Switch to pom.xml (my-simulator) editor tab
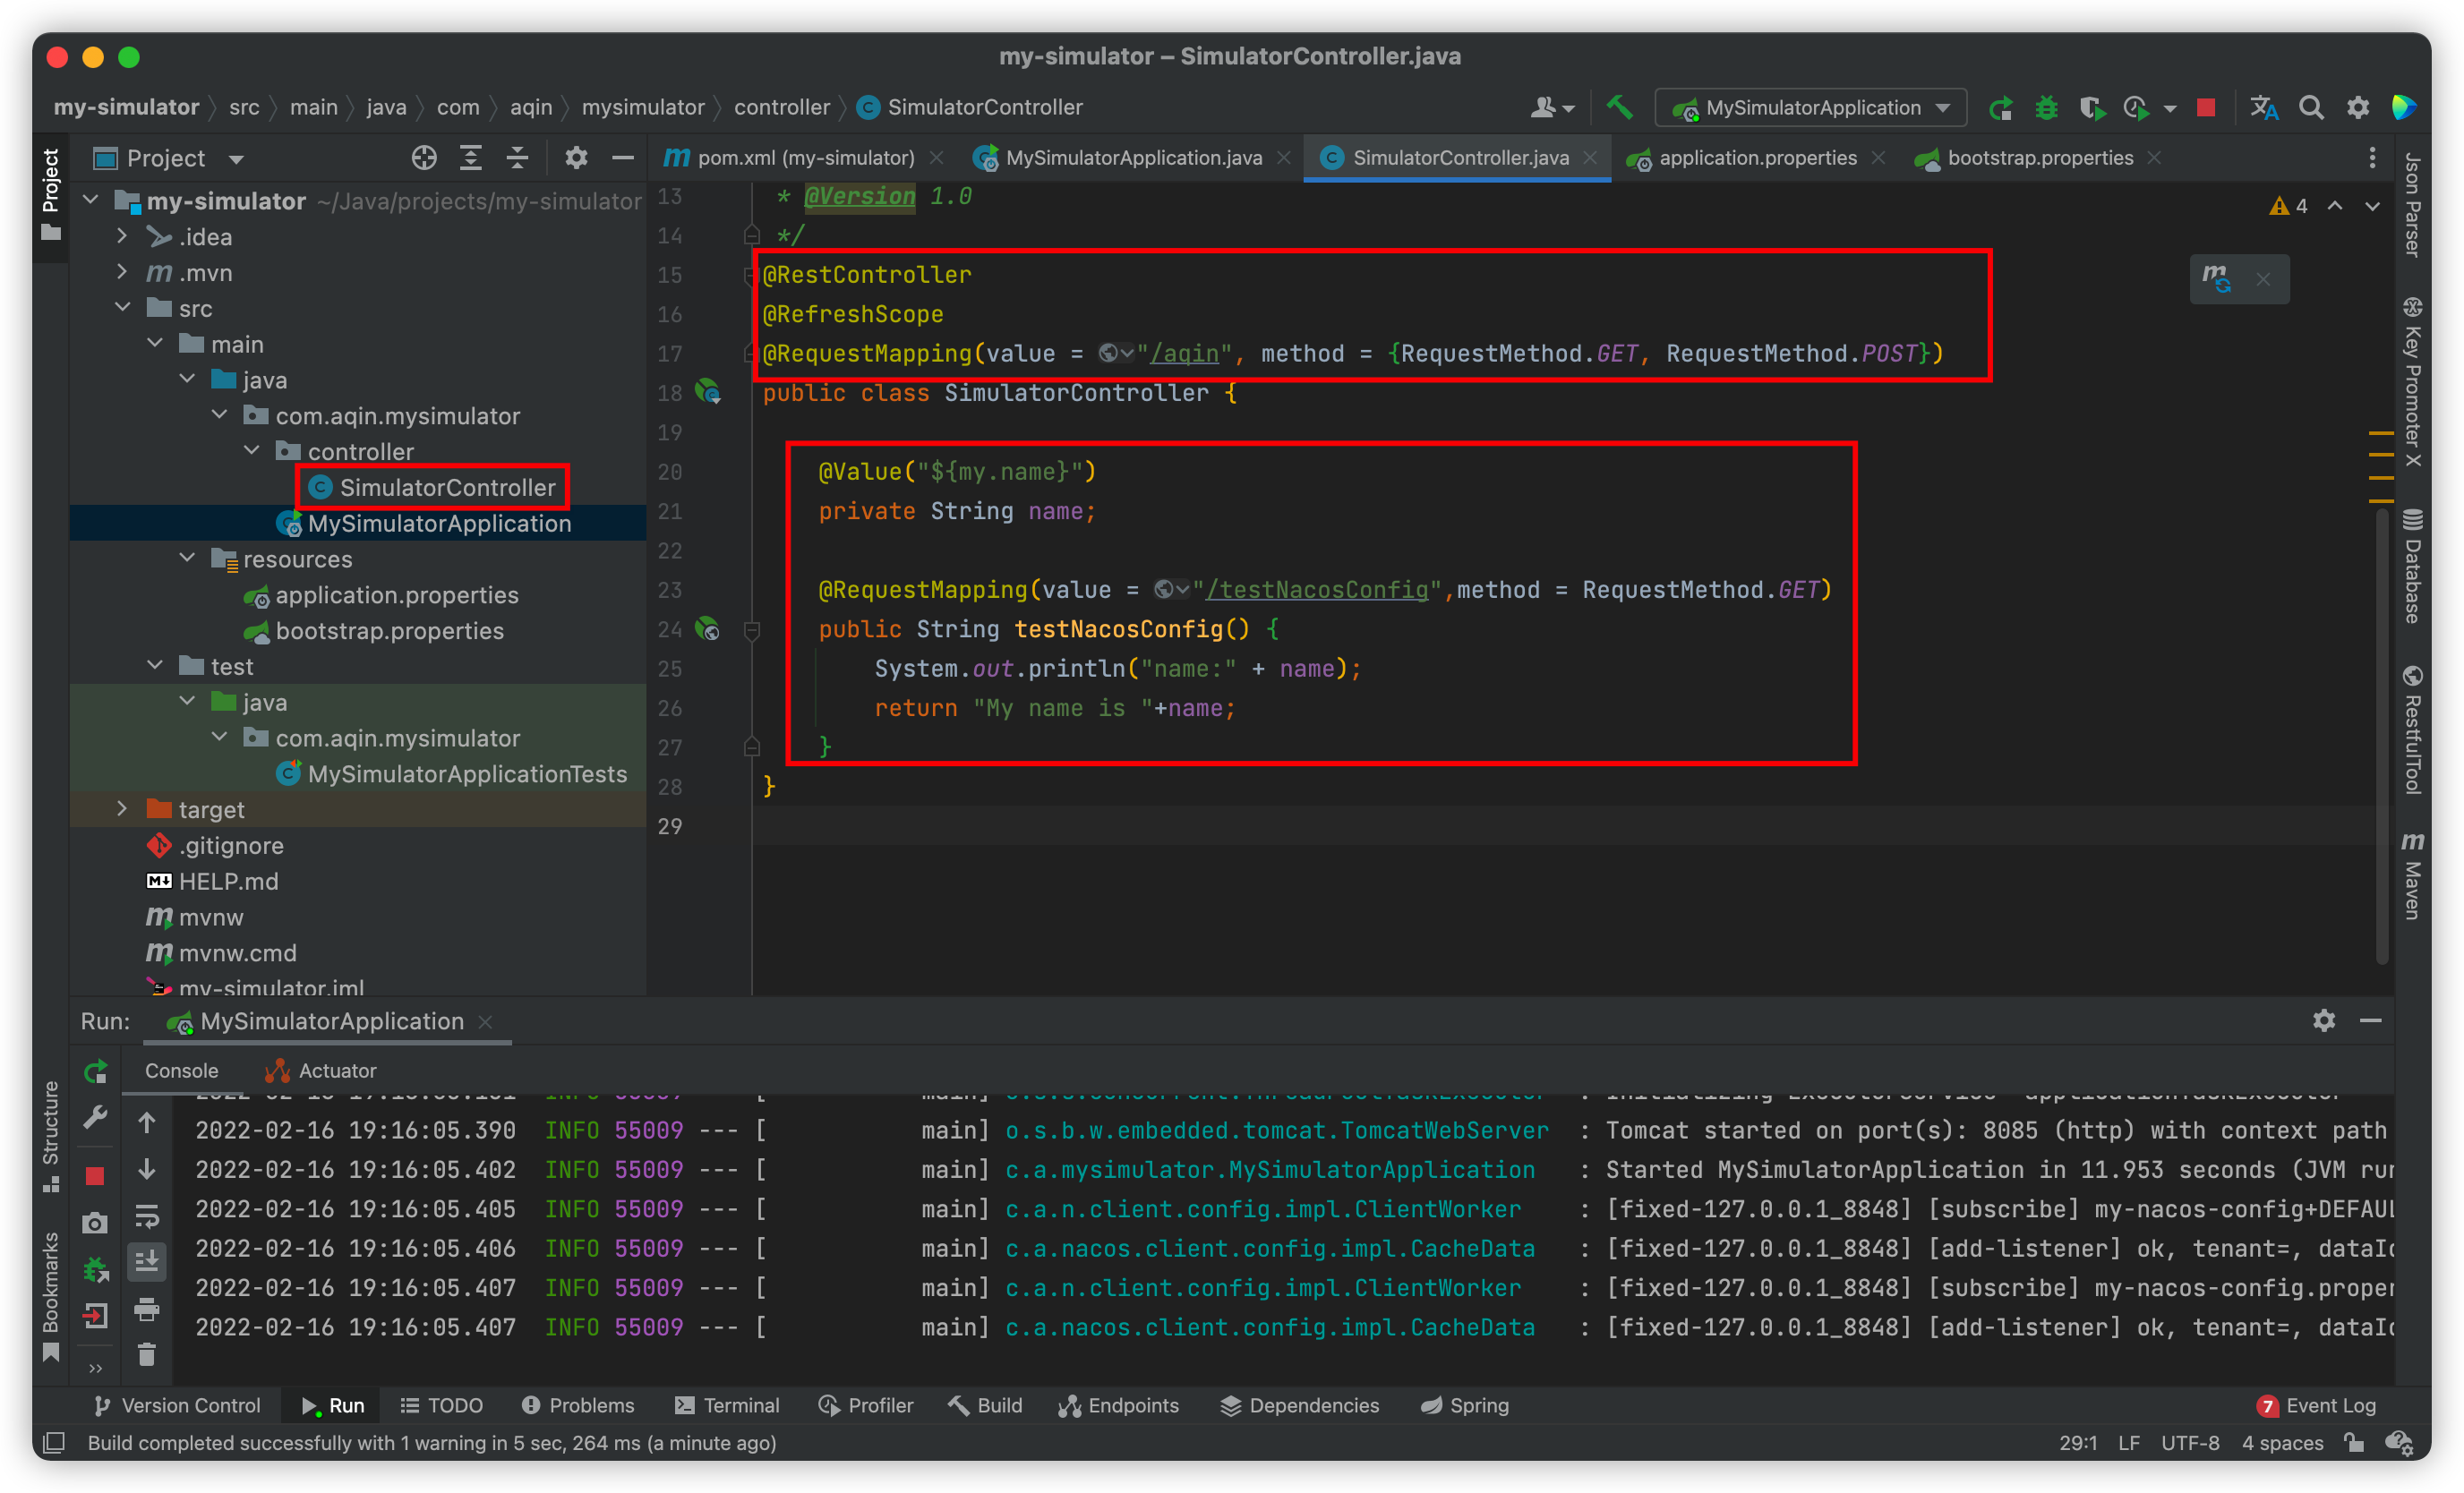The width and height of the screenshot is (2464, 1493). pos(803,158)
